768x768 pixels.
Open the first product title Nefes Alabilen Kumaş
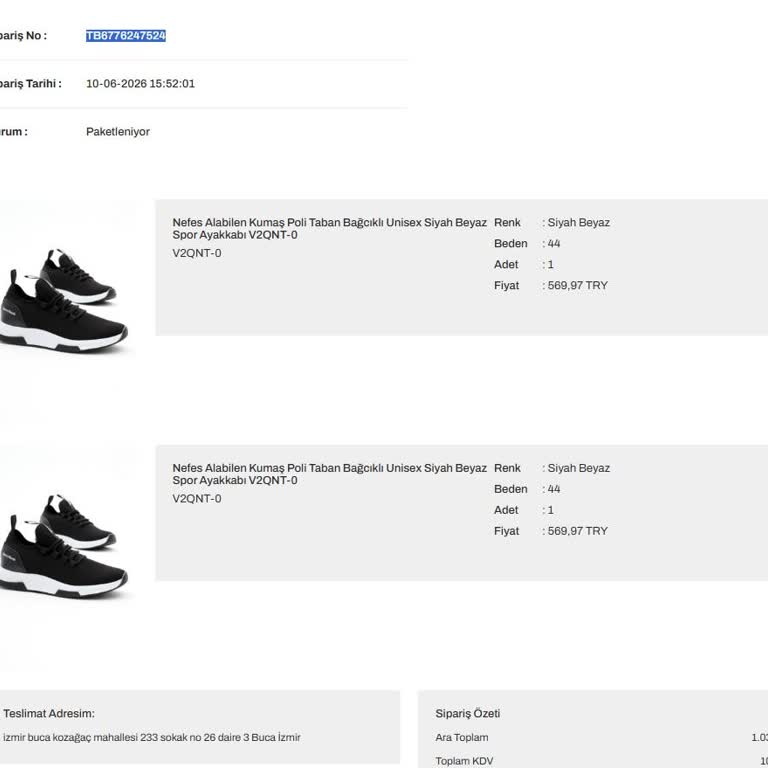[x=330, y=229]
